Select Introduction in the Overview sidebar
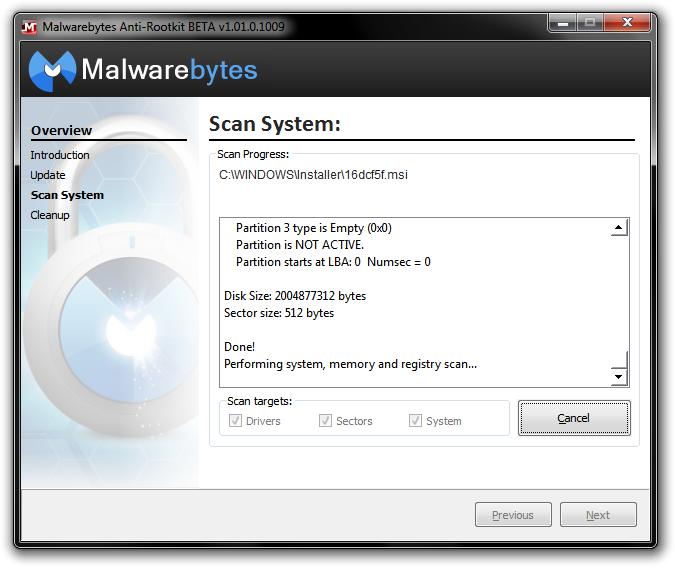 coord(60,155)
